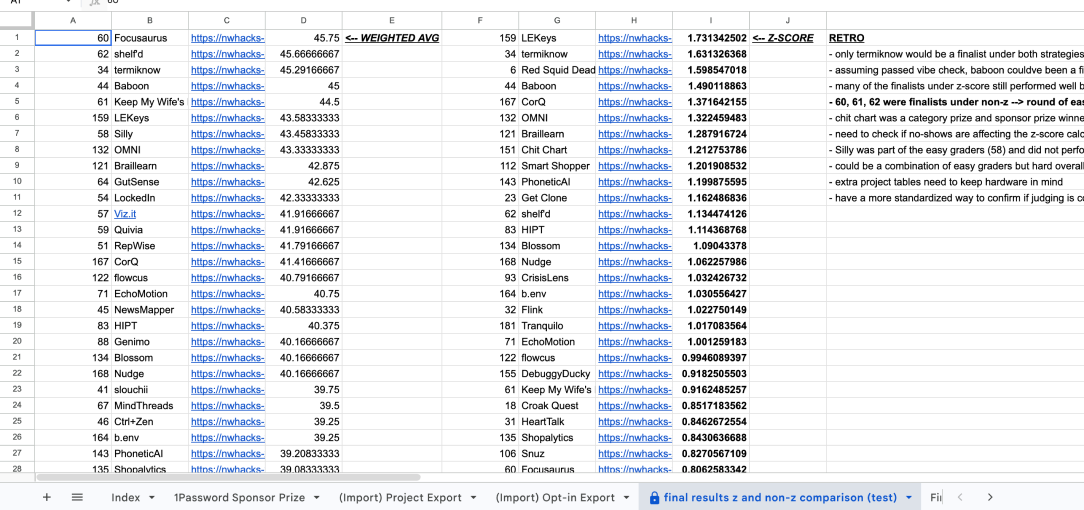The width and height of the screenshot is (1084, 510).
Task: Open the 1Password Sponsor Prize tab menu arrow
Action: coord(317,498)
